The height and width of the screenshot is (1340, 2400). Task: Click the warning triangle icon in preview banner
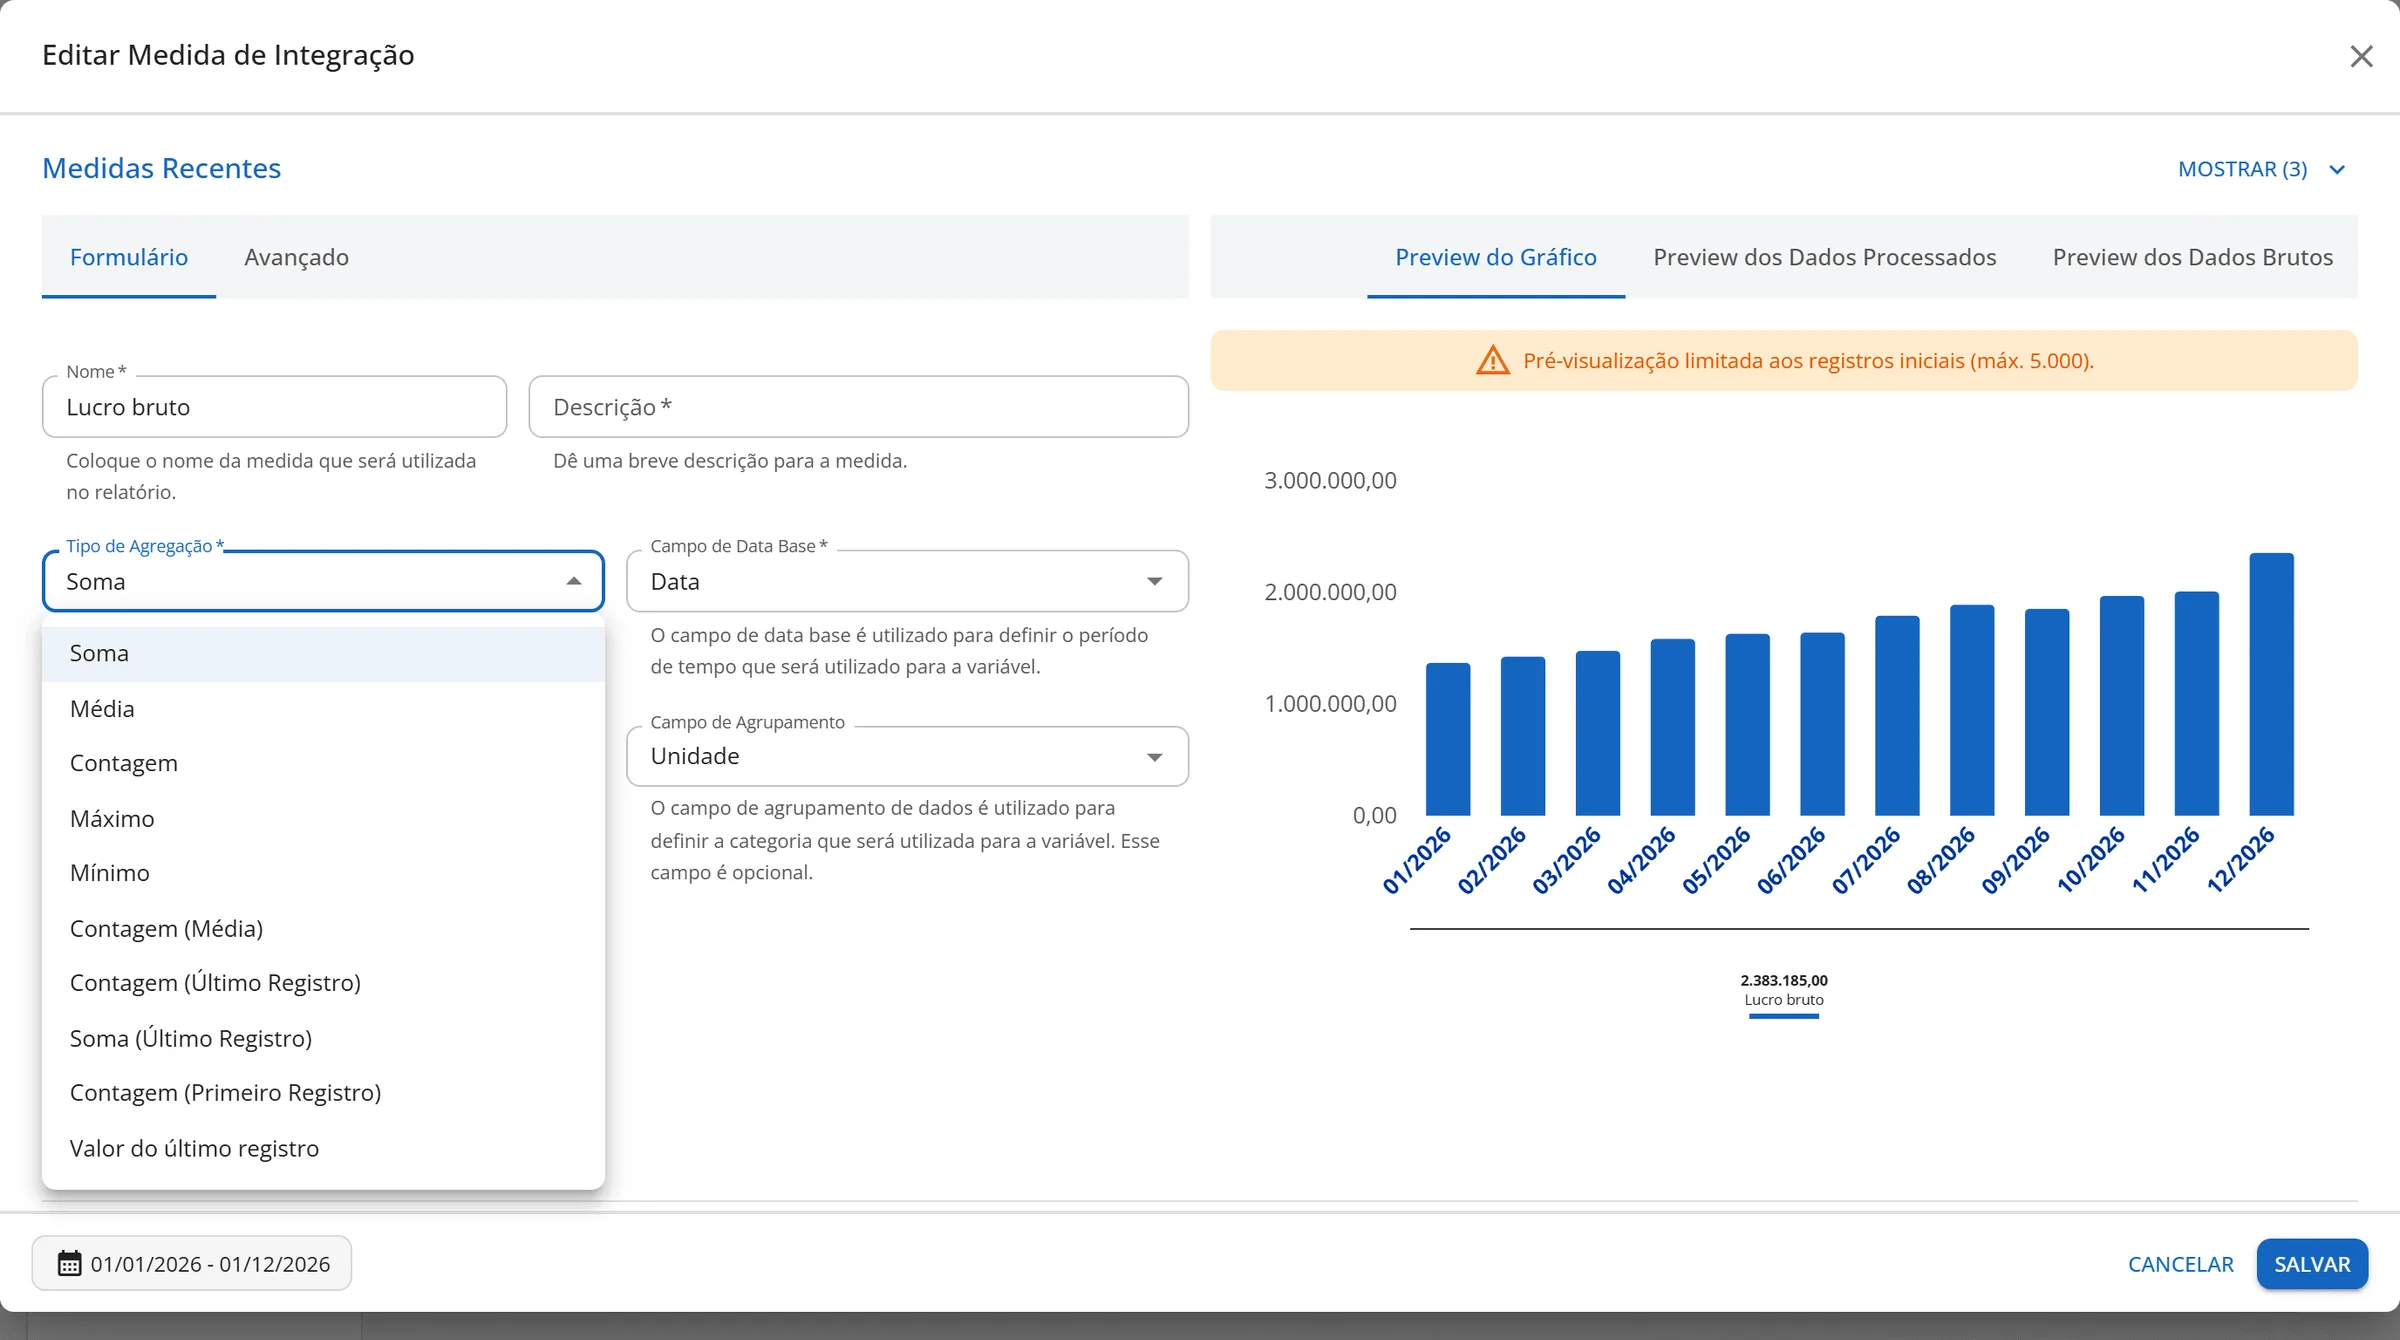1493,360
